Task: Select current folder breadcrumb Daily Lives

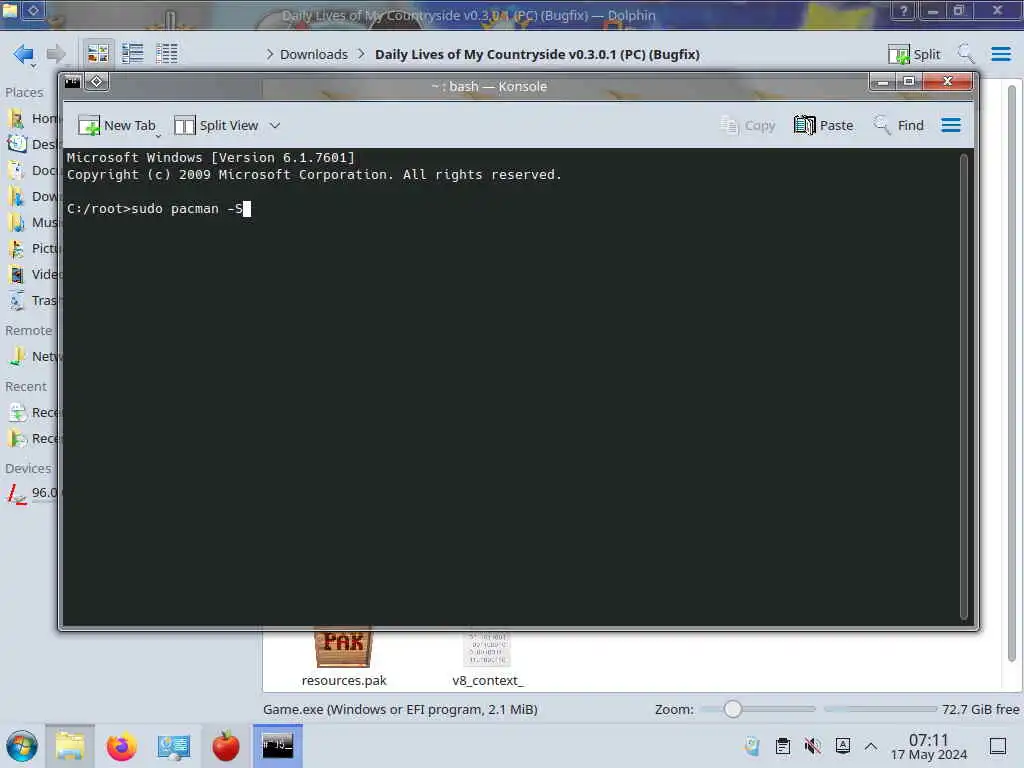Action: 537,54
